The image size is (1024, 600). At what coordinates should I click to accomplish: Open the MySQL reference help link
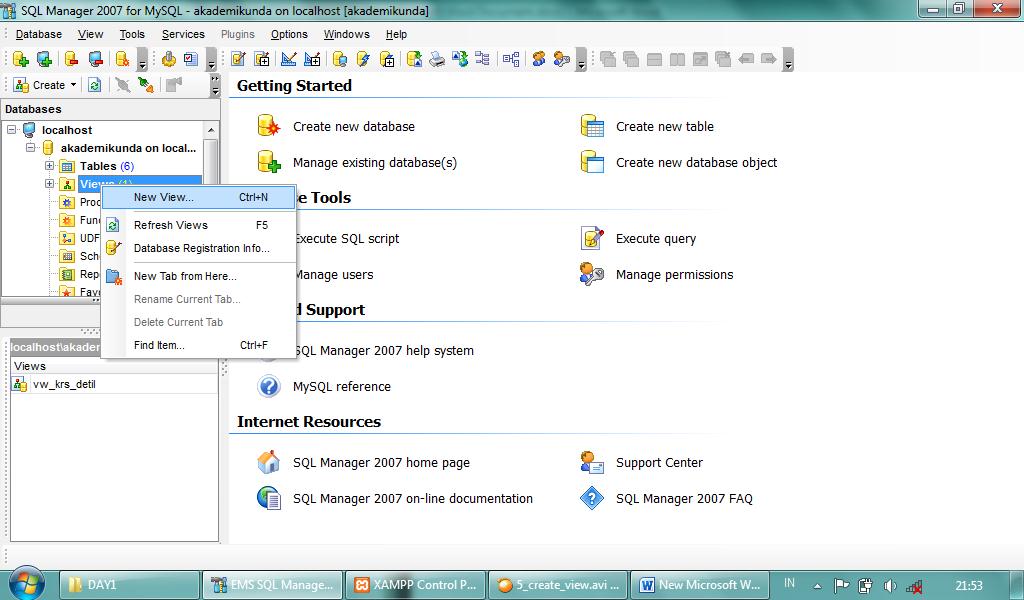342,387
